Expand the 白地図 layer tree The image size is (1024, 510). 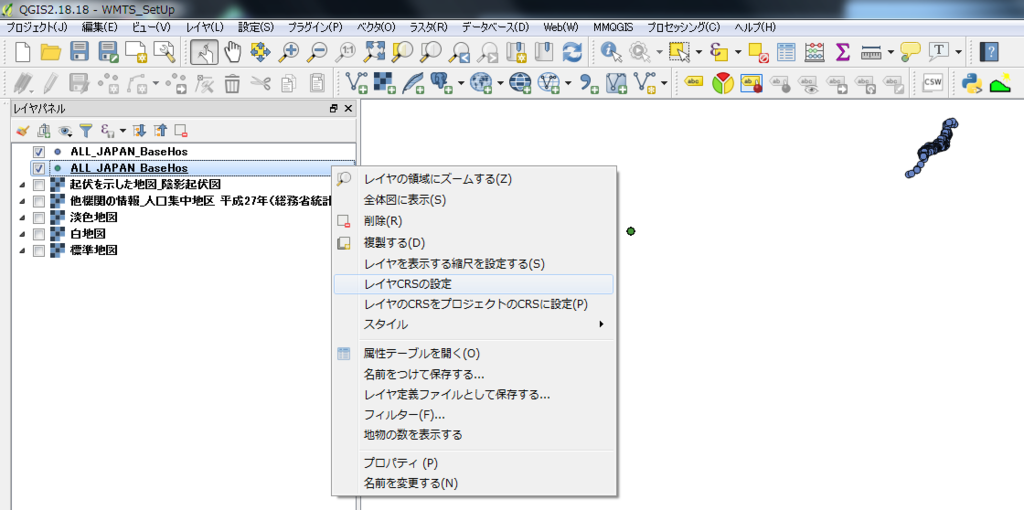(23, 234)
